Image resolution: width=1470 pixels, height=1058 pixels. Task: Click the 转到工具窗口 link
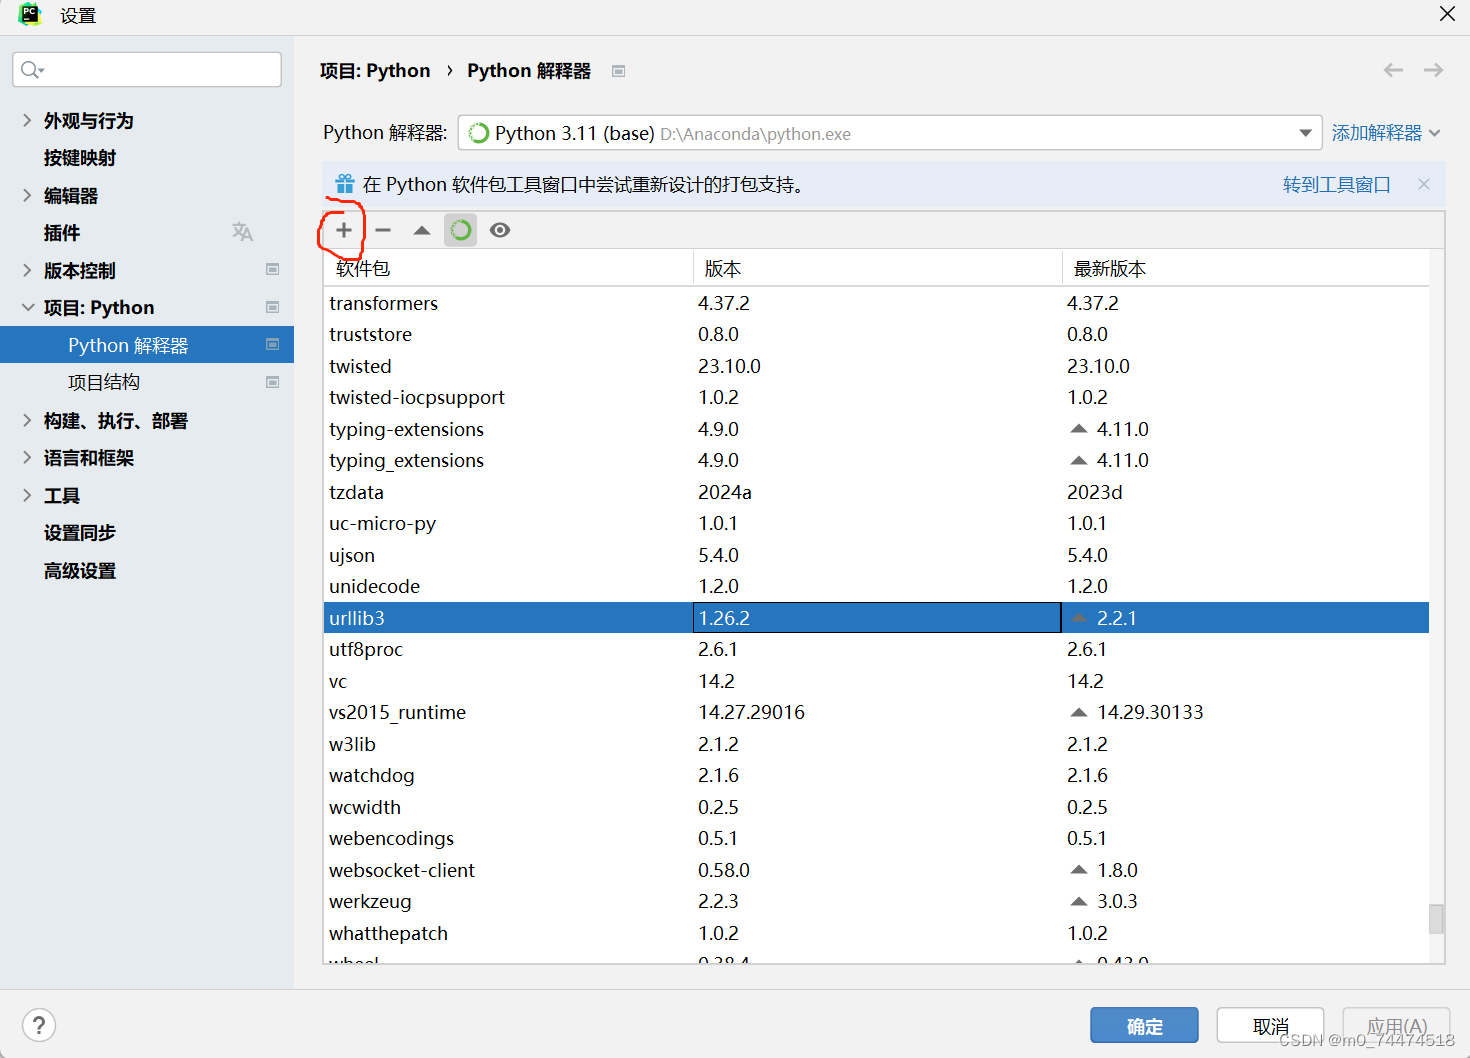(1337, 184)
